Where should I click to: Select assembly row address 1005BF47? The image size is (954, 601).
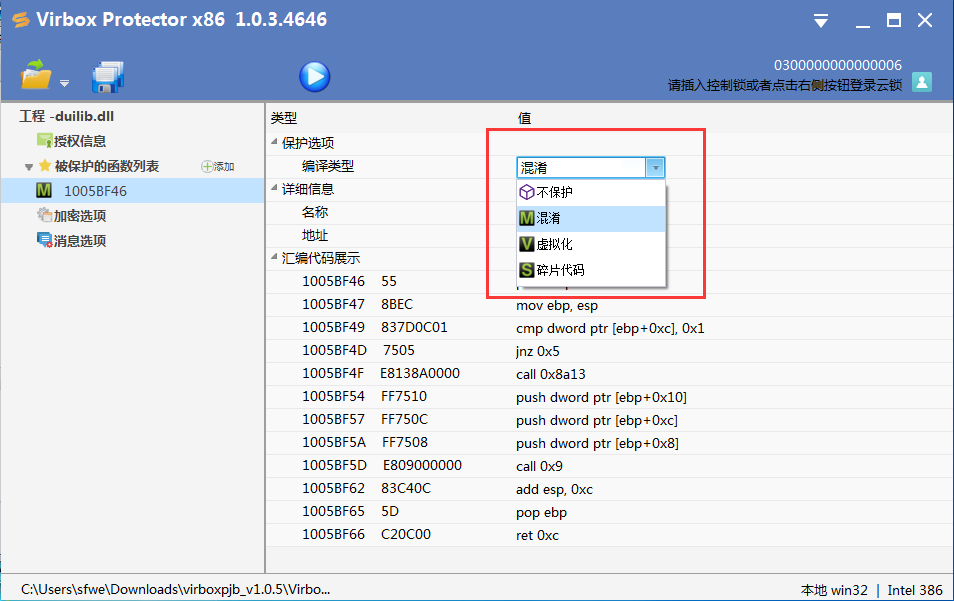click(333, 304)
